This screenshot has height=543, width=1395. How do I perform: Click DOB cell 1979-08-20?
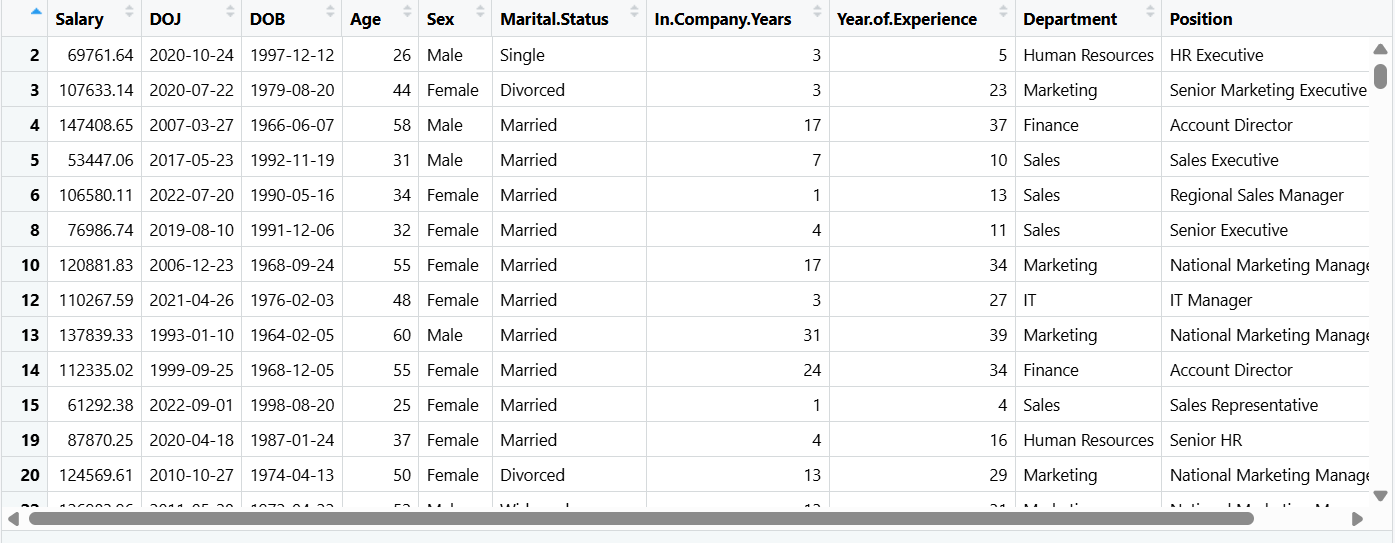(292, 90)
